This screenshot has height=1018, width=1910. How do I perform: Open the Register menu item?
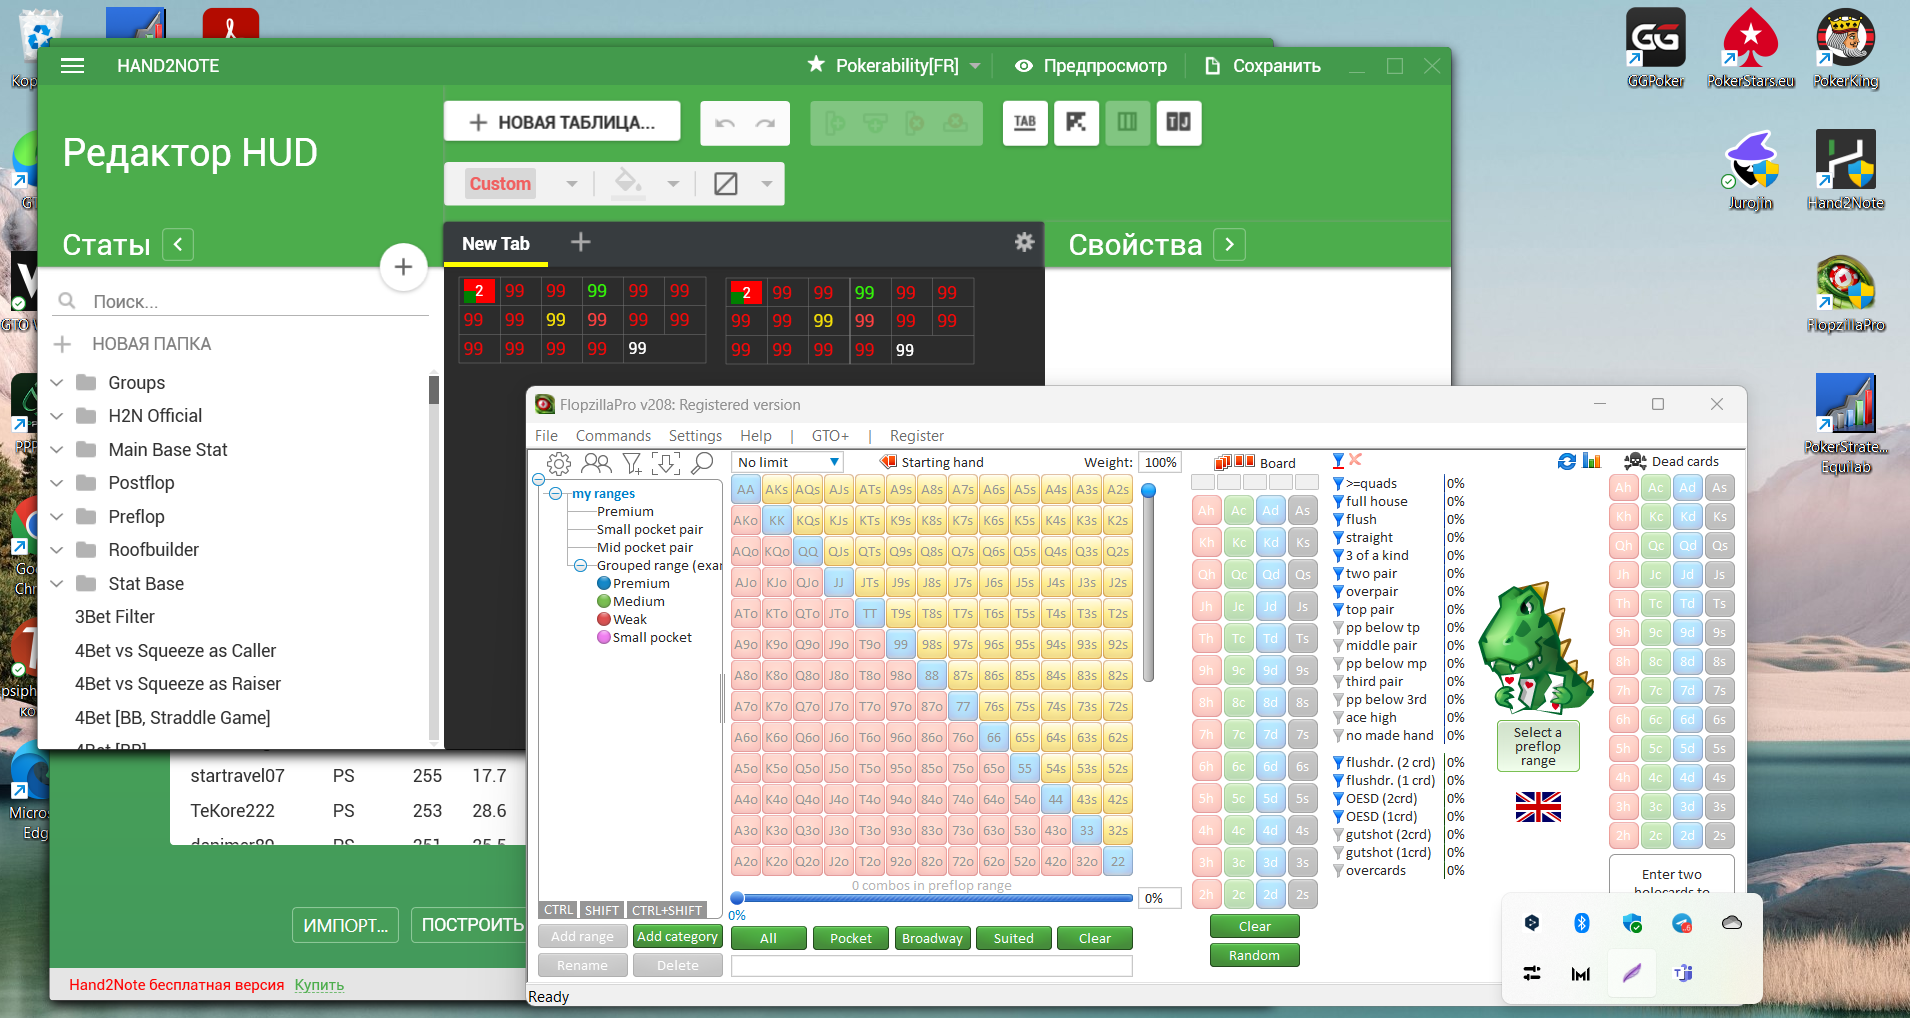click(x=916, y=436)
